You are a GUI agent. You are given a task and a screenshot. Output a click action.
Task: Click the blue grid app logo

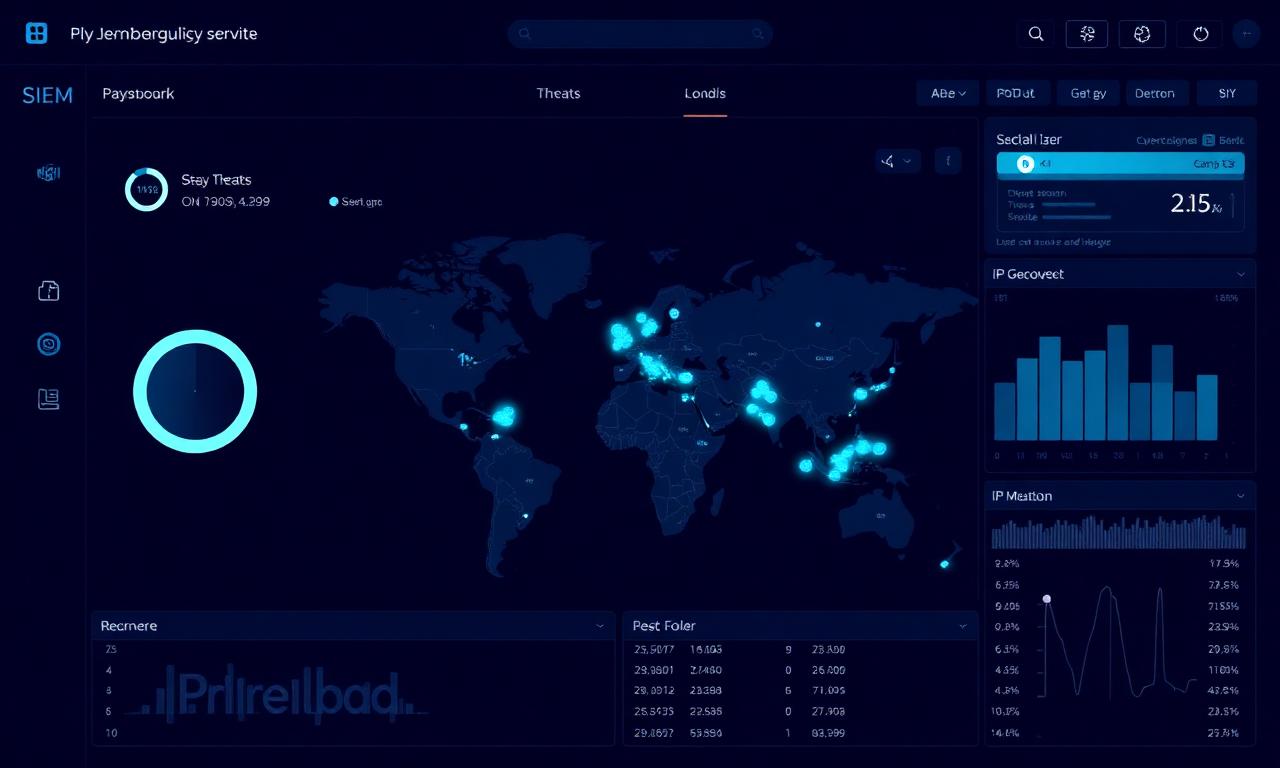pyautogui.click(x=36, y=33)
